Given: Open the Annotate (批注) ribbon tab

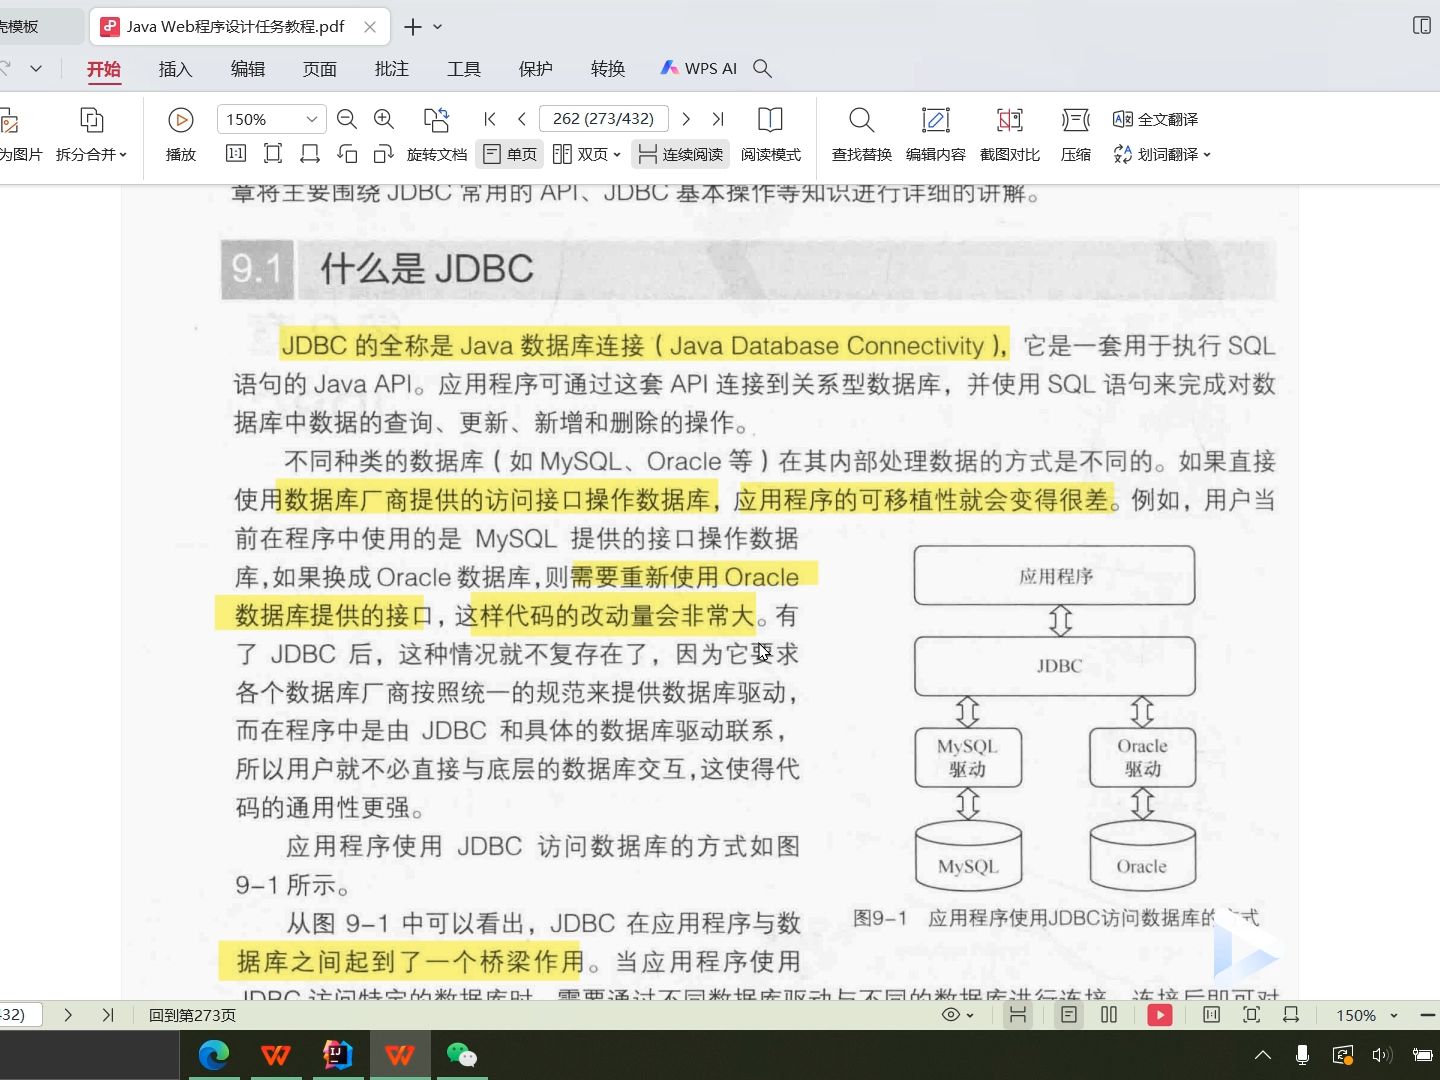Looking at the screenshot, I should (x=392, y=69).
